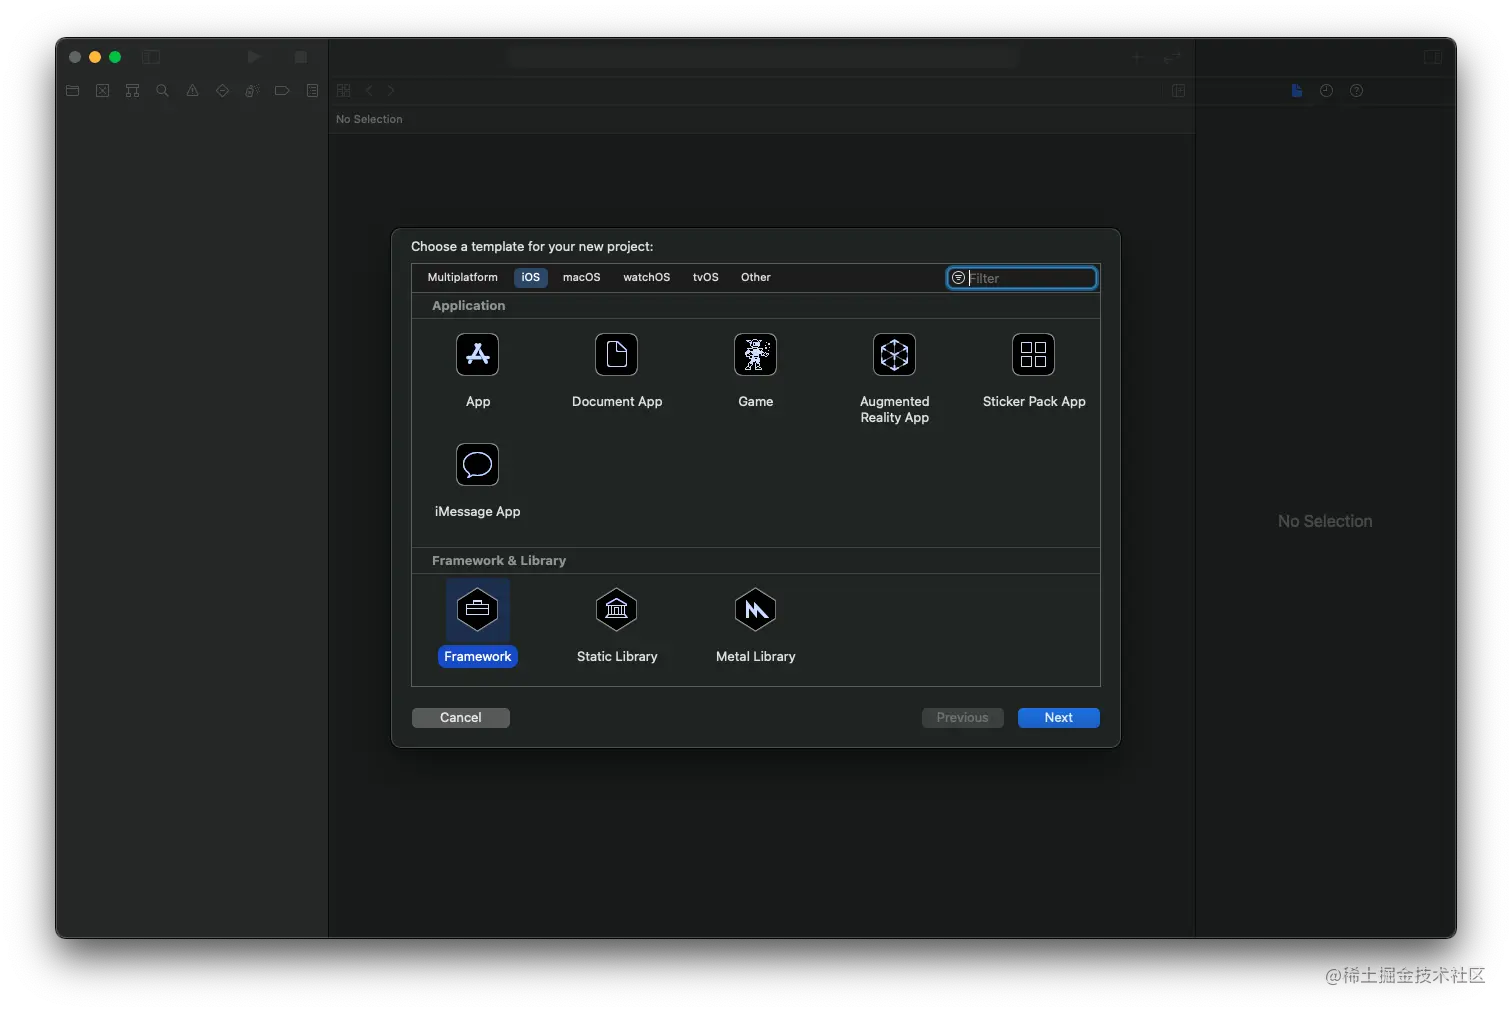Go back with the editor back arrow
Screen dimensions: 1512x1012
pyautogui.click(x=369, y=91)
